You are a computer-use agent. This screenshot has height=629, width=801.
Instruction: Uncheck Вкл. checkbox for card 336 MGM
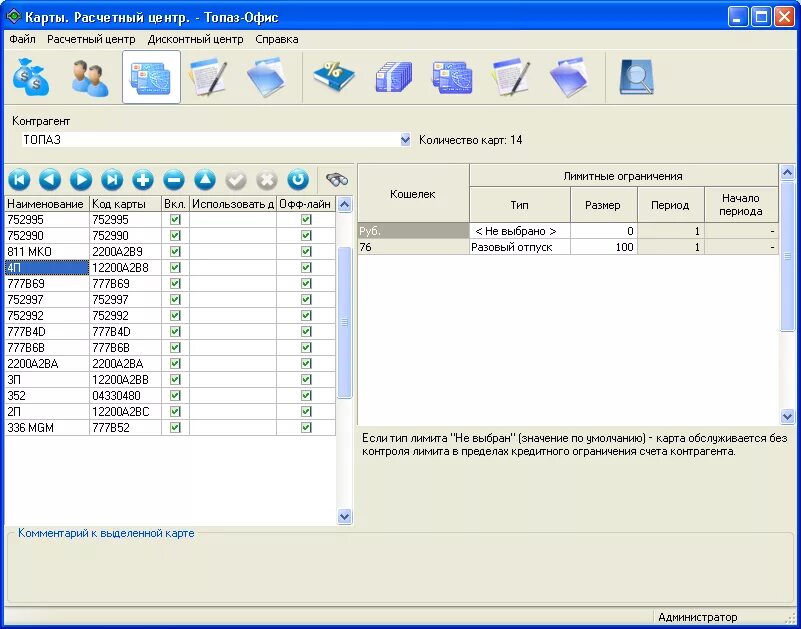pyautogui.click(x=175, y=427)
